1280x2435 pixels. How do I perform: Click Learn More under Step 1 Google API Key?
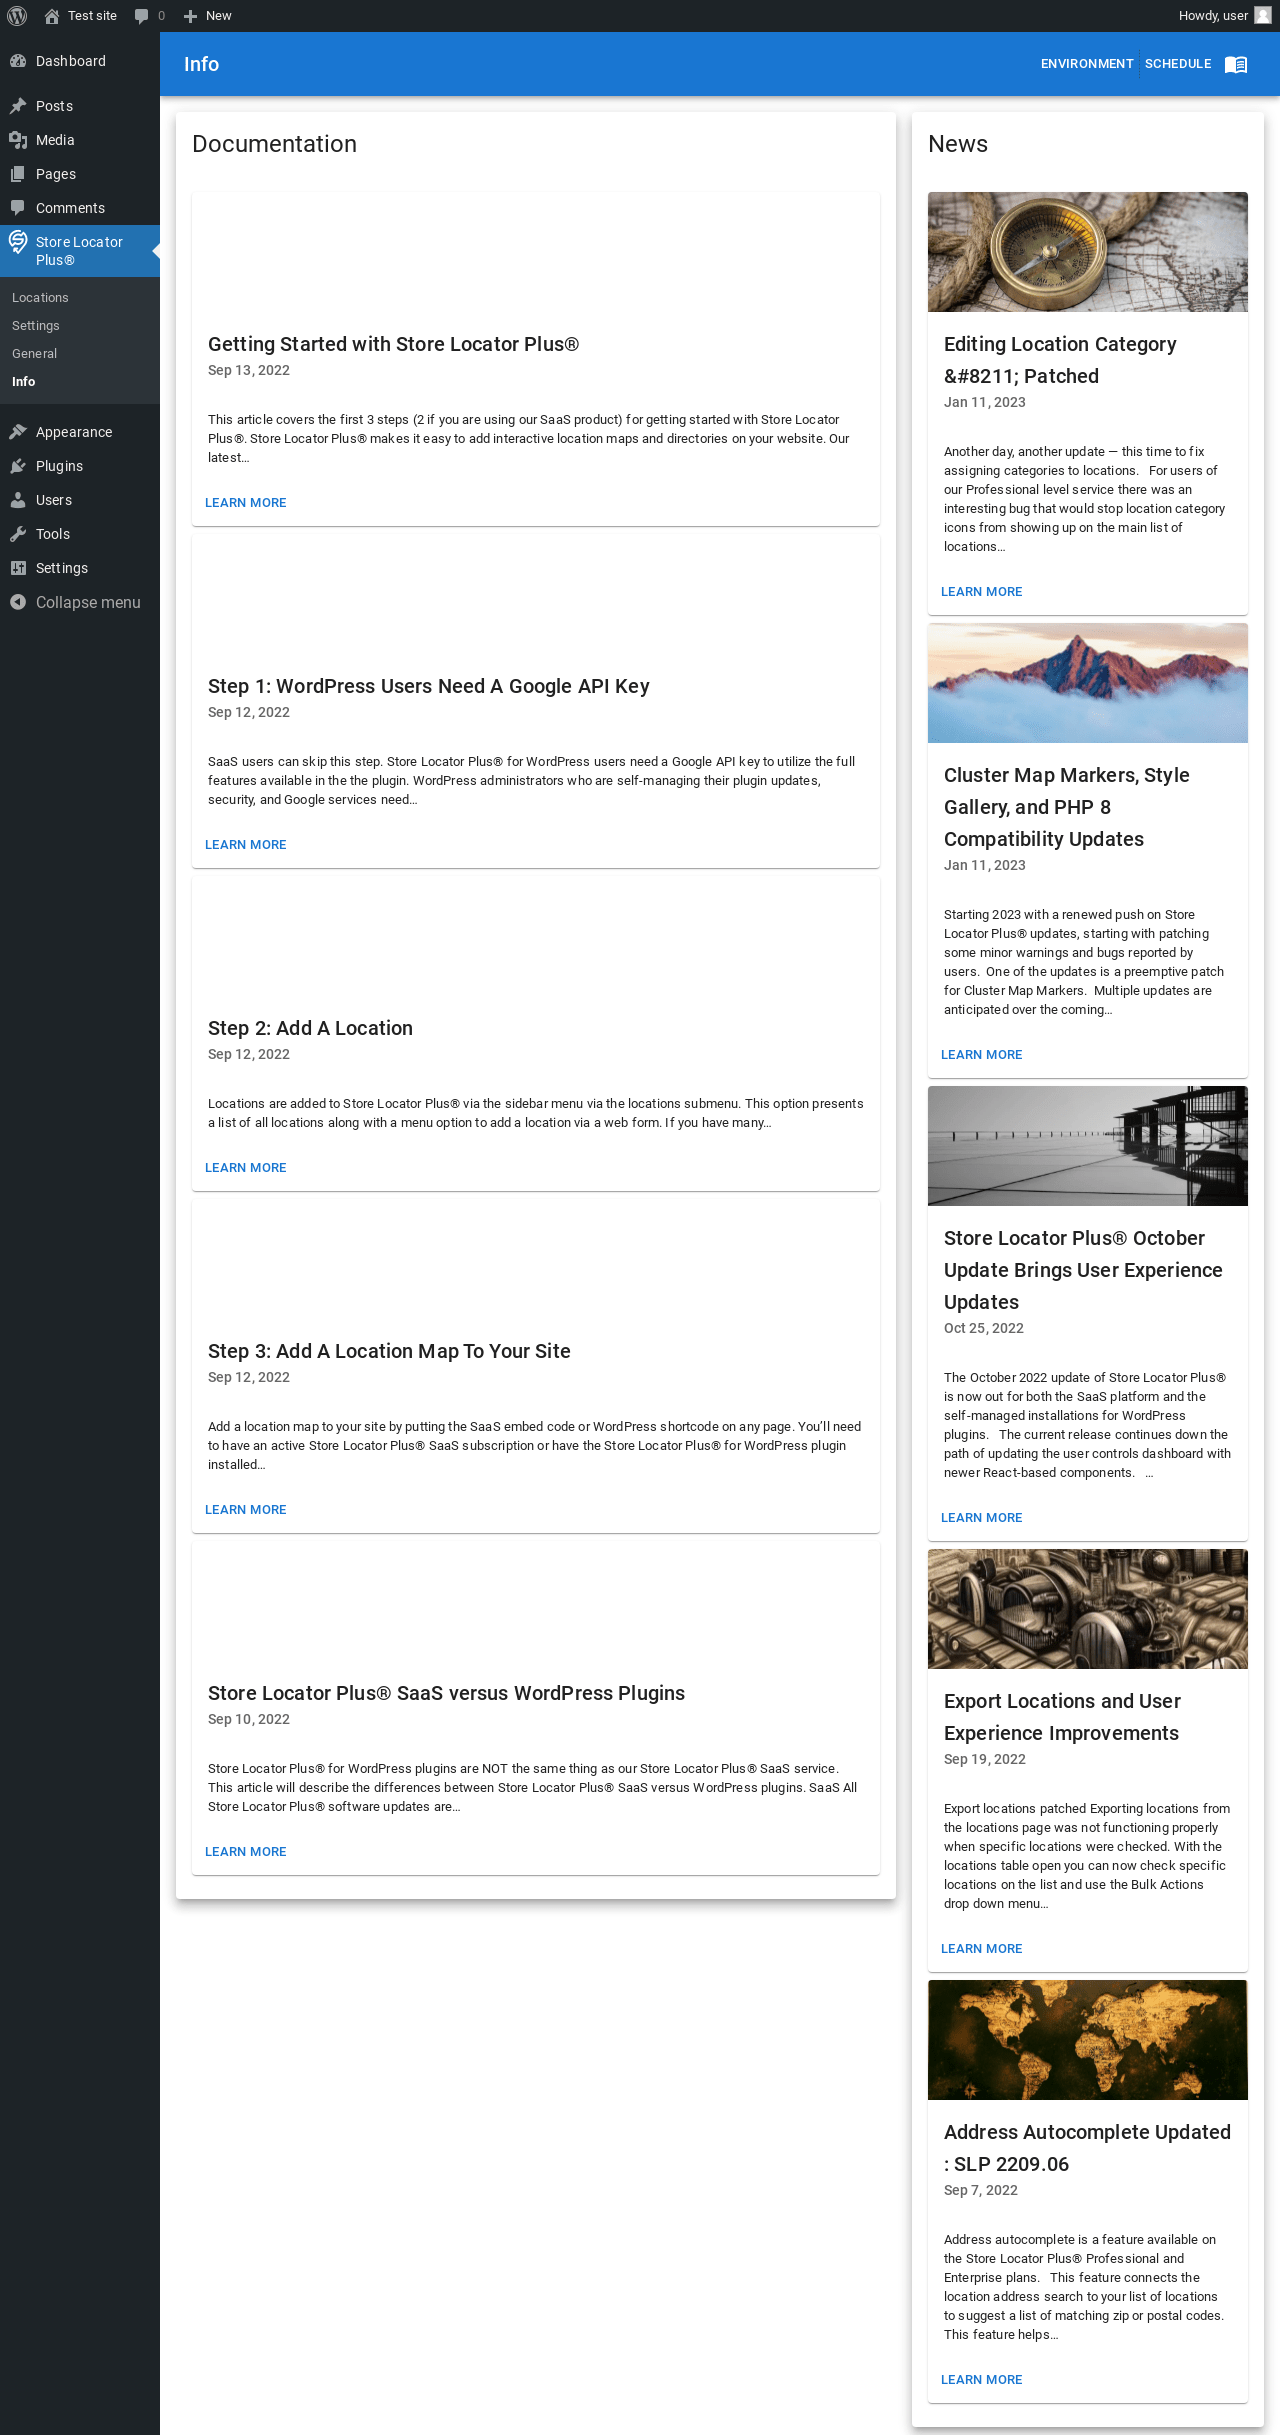point(246,845)
